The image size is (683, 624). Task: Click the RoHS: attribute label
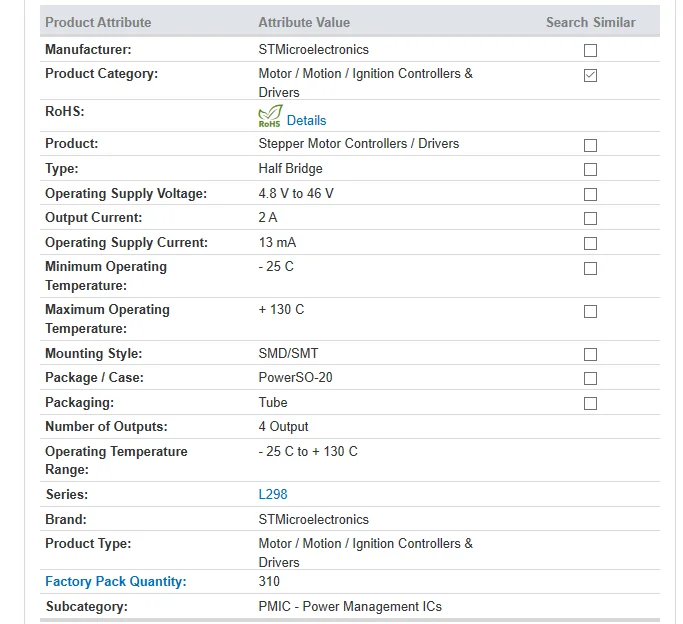click(64, 111)
